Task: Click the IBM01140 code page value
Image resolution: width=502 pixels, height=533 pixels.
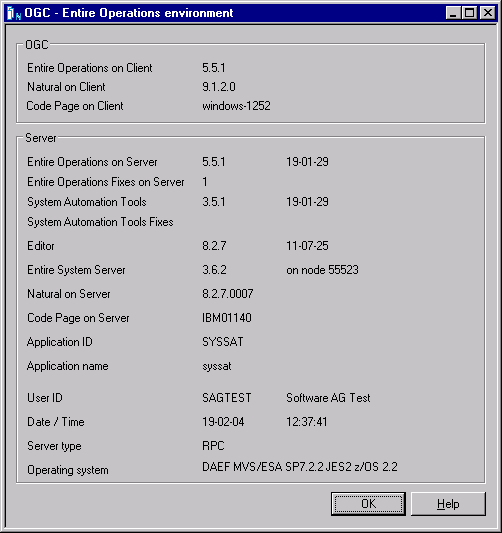Action: tap(227, 318)
